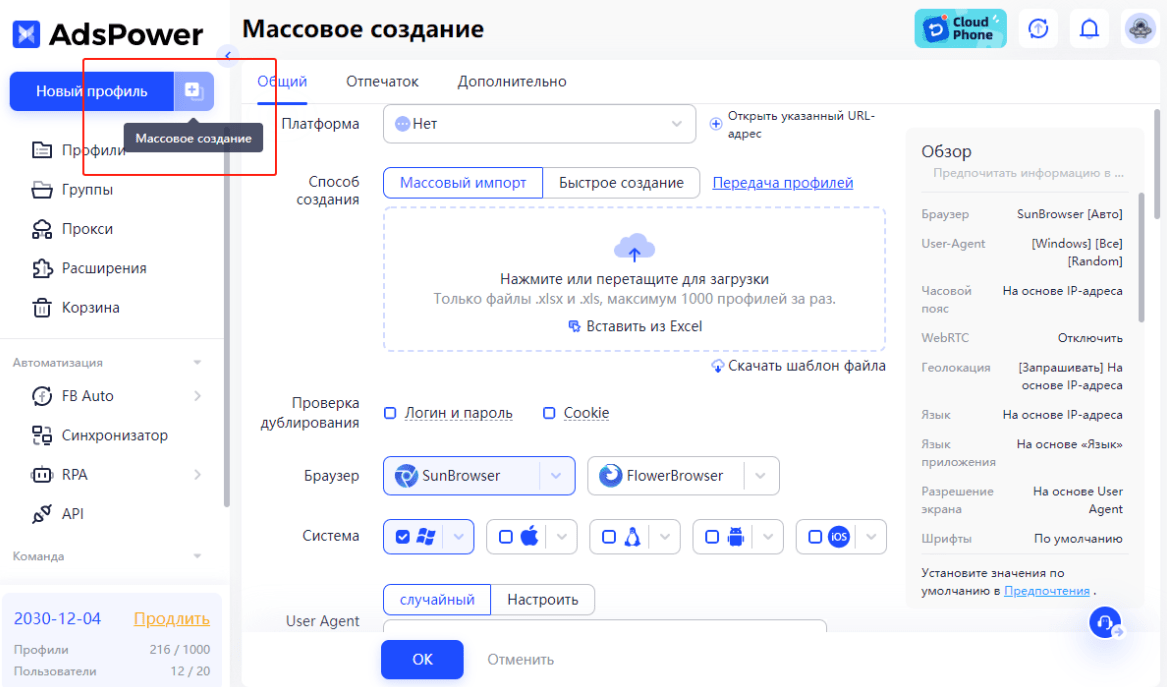Collapse the Команда section
Viewport: 1167px width, 687px height.
click(x=197, y=556)
